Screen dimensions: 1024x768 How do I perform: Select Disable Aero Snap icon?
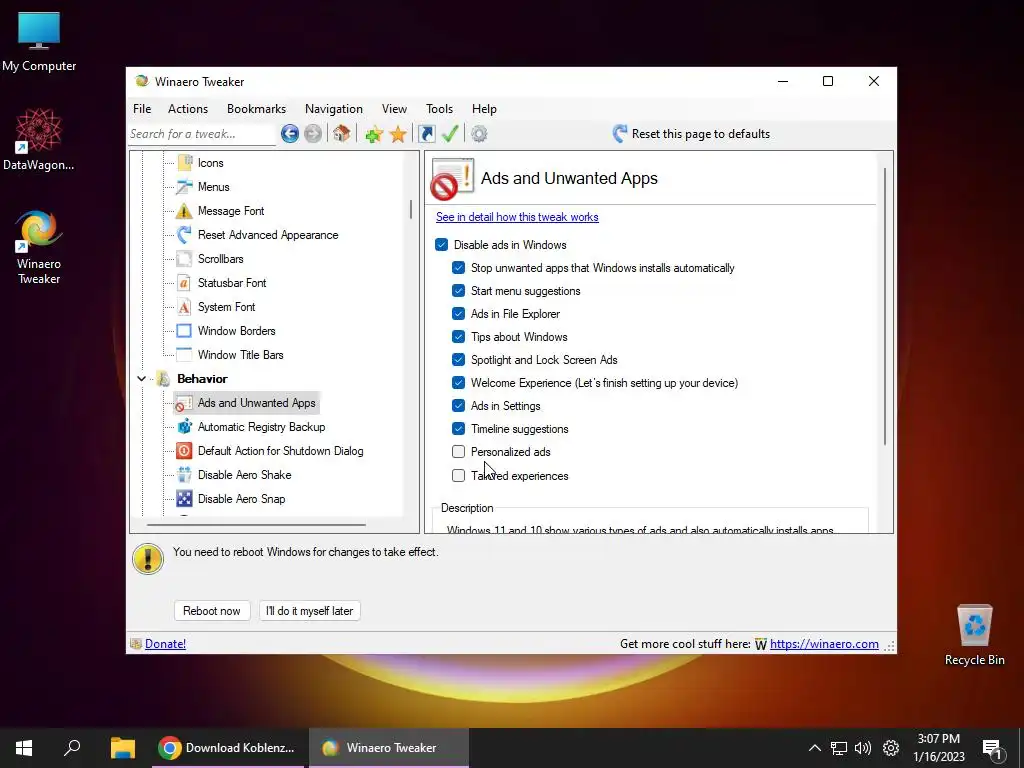pos(185,499)
